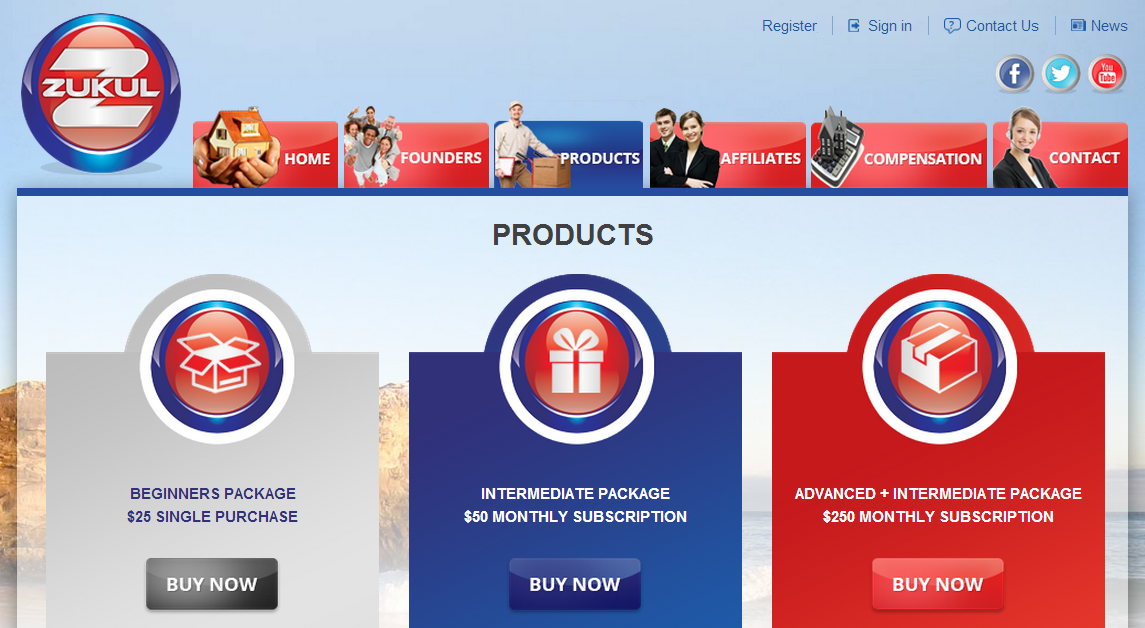Open the Twitter bird icon
The width and height of the screenshot is (1145, 628).
pos(1060,74)
